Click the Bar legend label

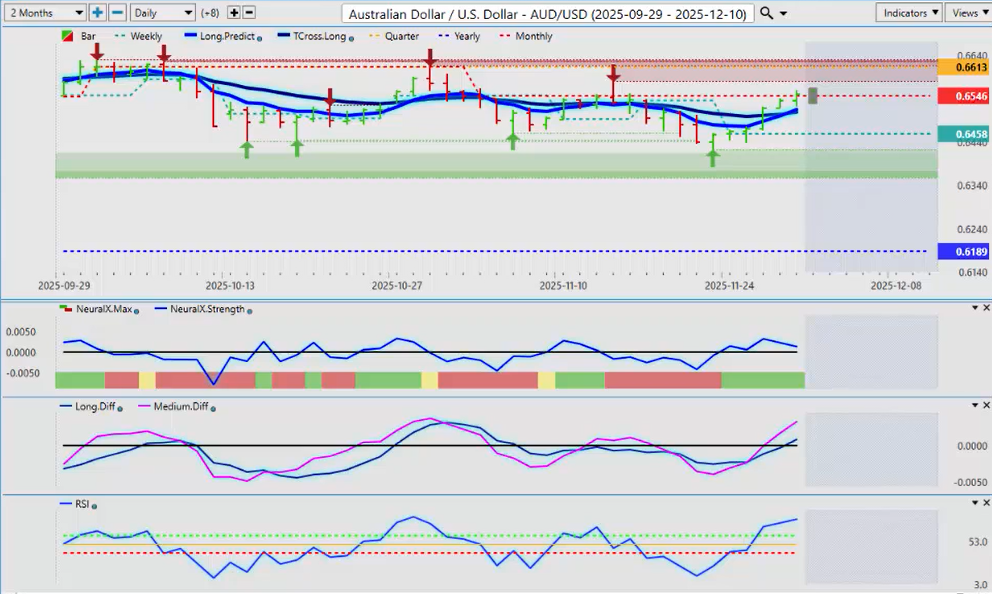[x=87, y=36]
